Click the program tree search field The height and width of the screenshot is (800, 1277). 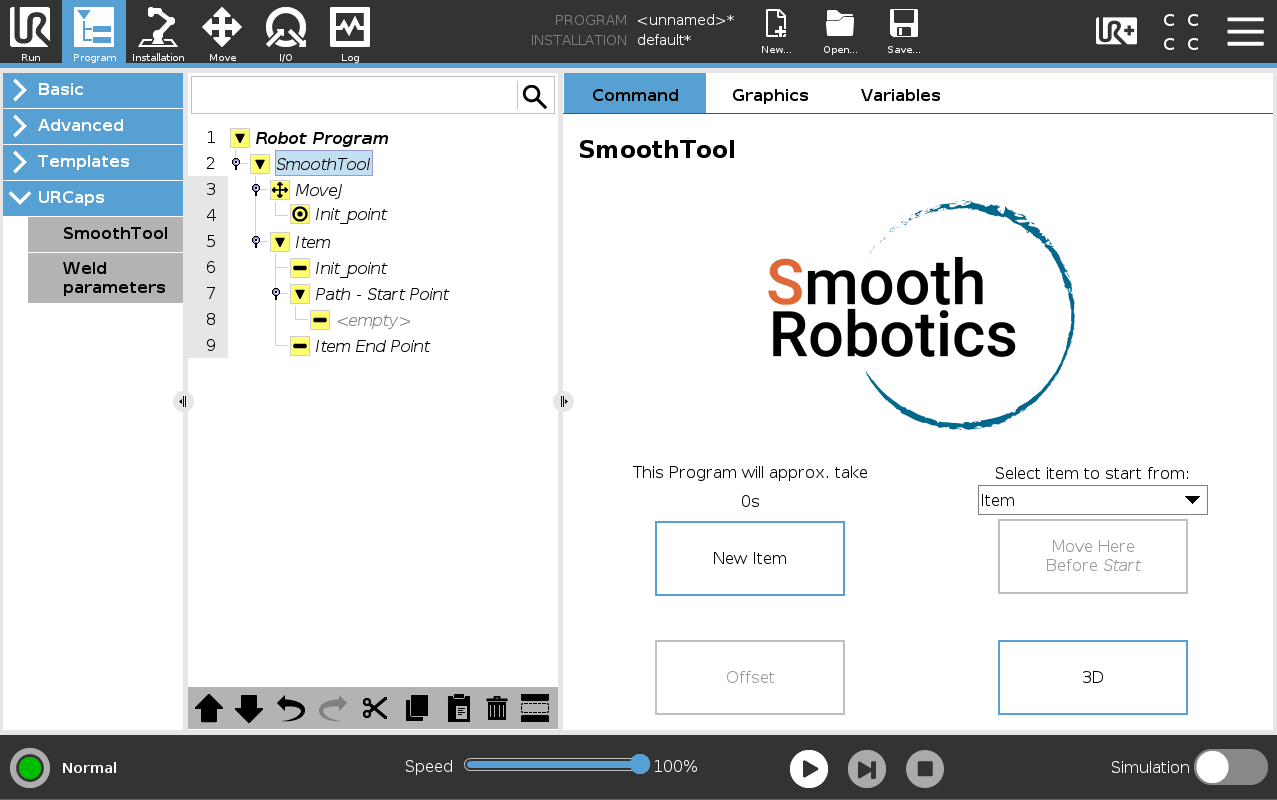[x=354, y=96]
